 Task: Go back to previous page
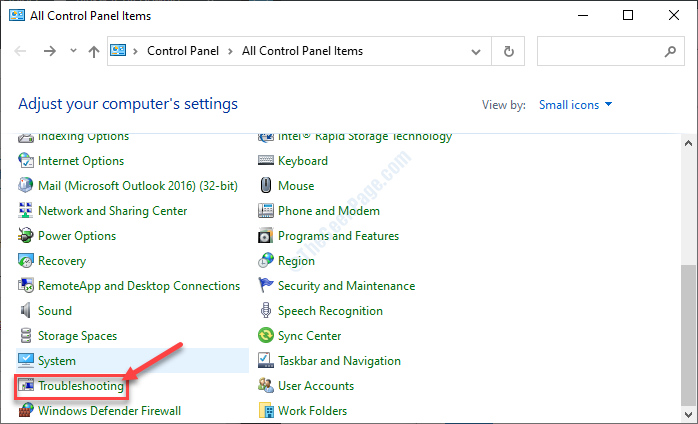click(x=20, y=51)
